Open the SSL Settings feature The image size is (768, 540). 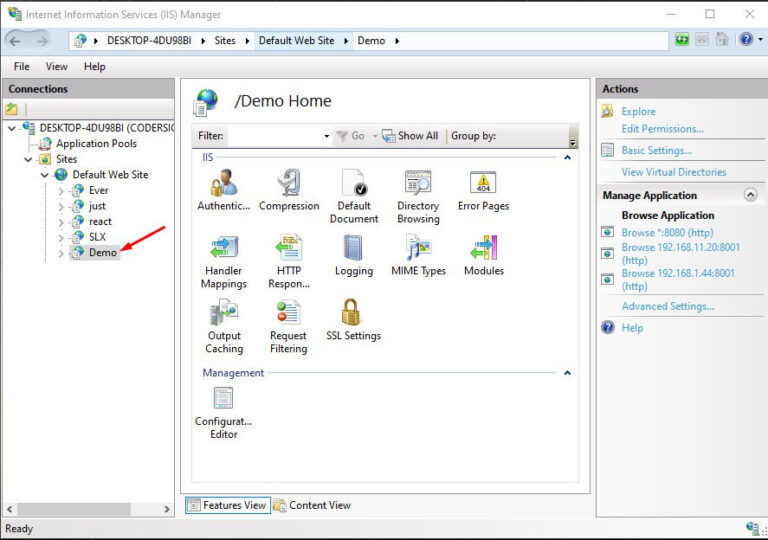pyautogui.click(x=354, y=319)
